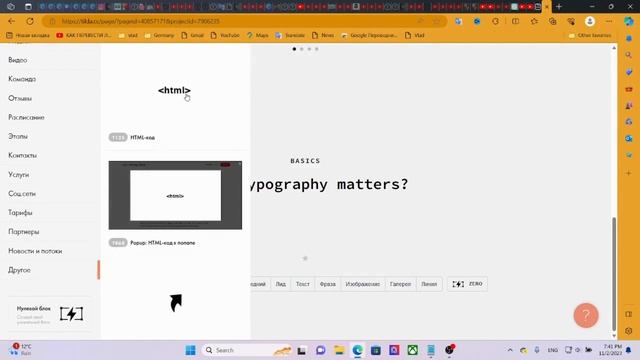Click the page vertical scrollbar thumb
640x360 pixels.
(x=614, y=274)
